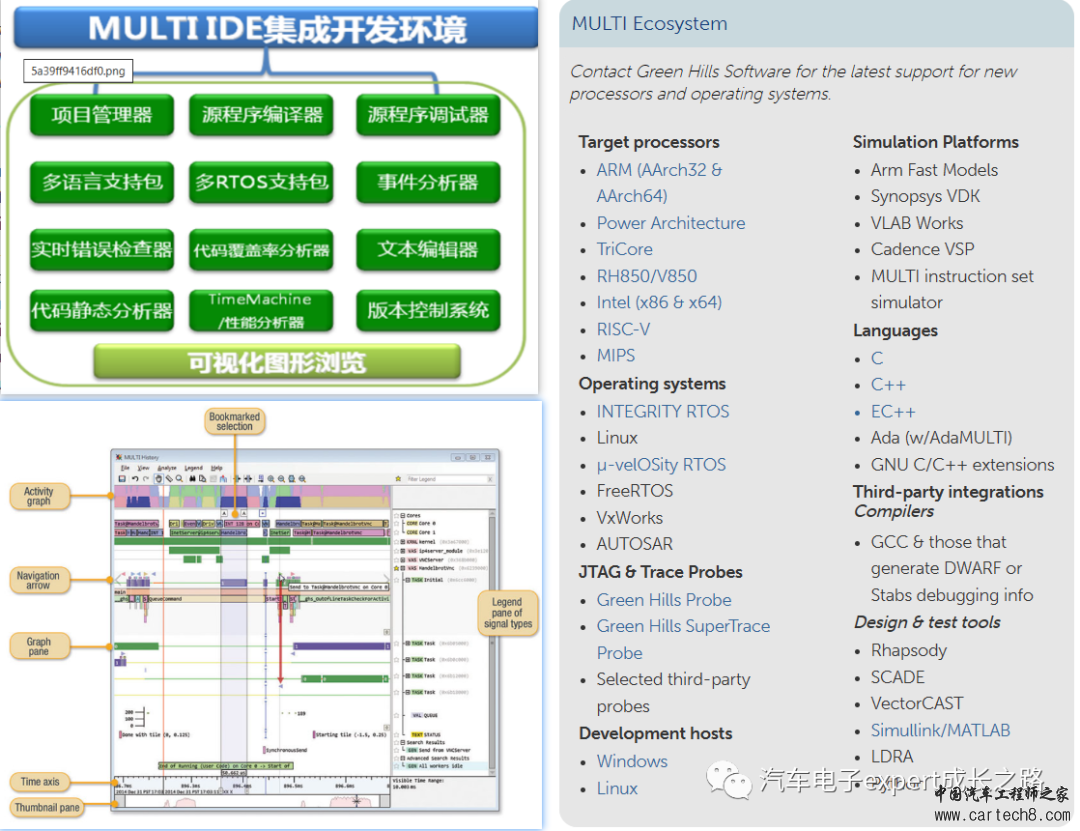Click the RISC-V link
Image resolution: width=1080 pixels, height=831 pixels.
[623, 329]
